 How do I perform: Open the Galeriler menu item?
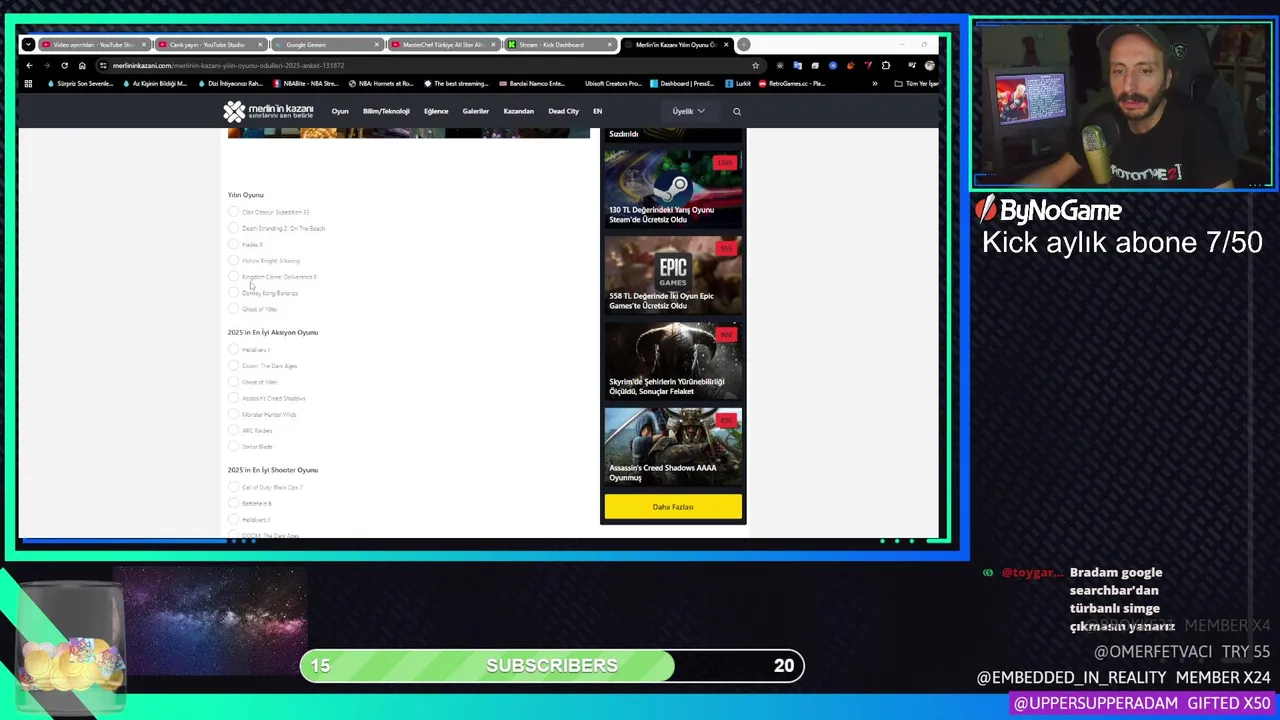(x=476, y=111)
